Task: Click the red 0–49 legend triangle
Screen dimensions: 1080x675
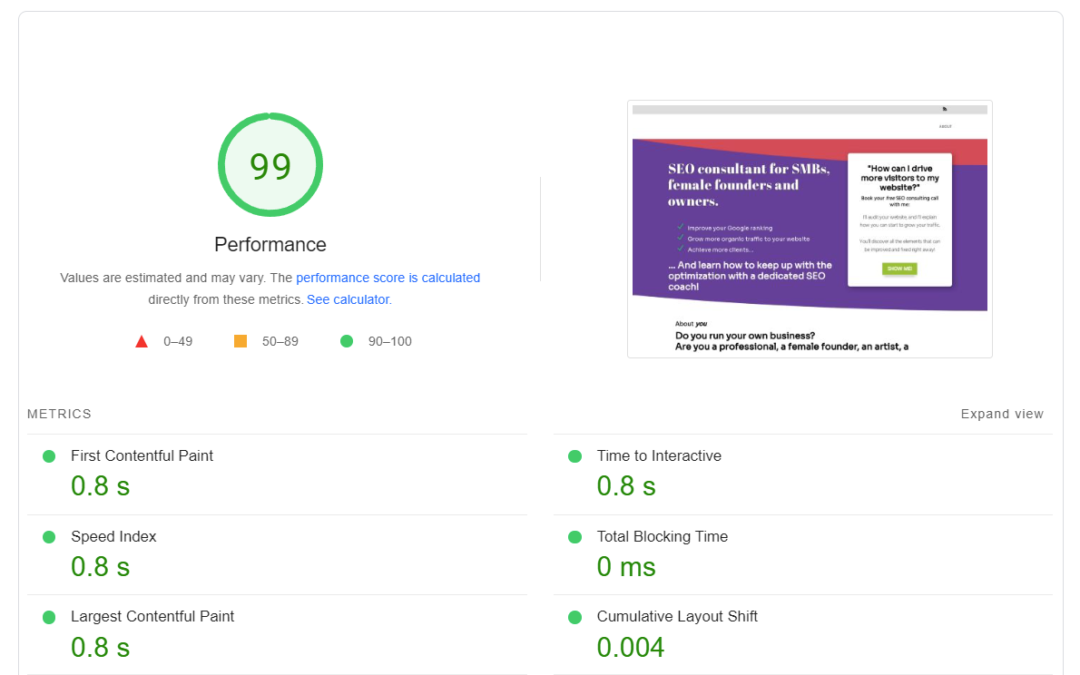Action: [142, 341]
